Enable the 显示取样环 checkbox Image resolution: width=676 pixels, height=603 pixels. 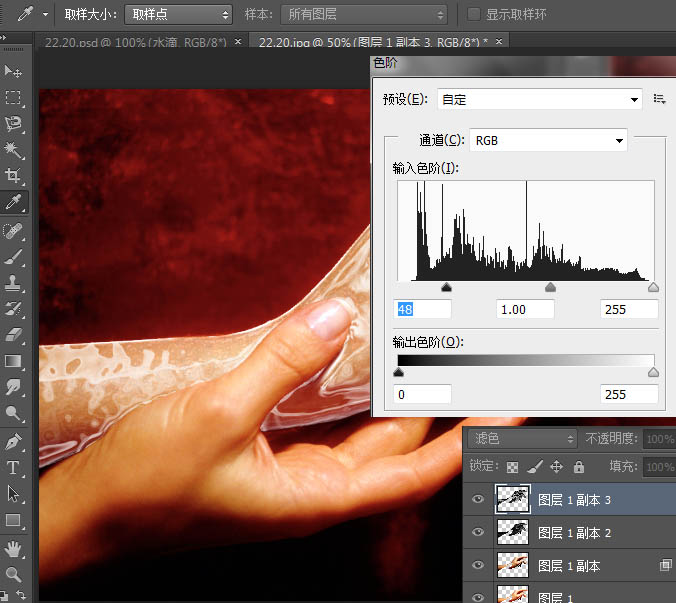(473, 14)
